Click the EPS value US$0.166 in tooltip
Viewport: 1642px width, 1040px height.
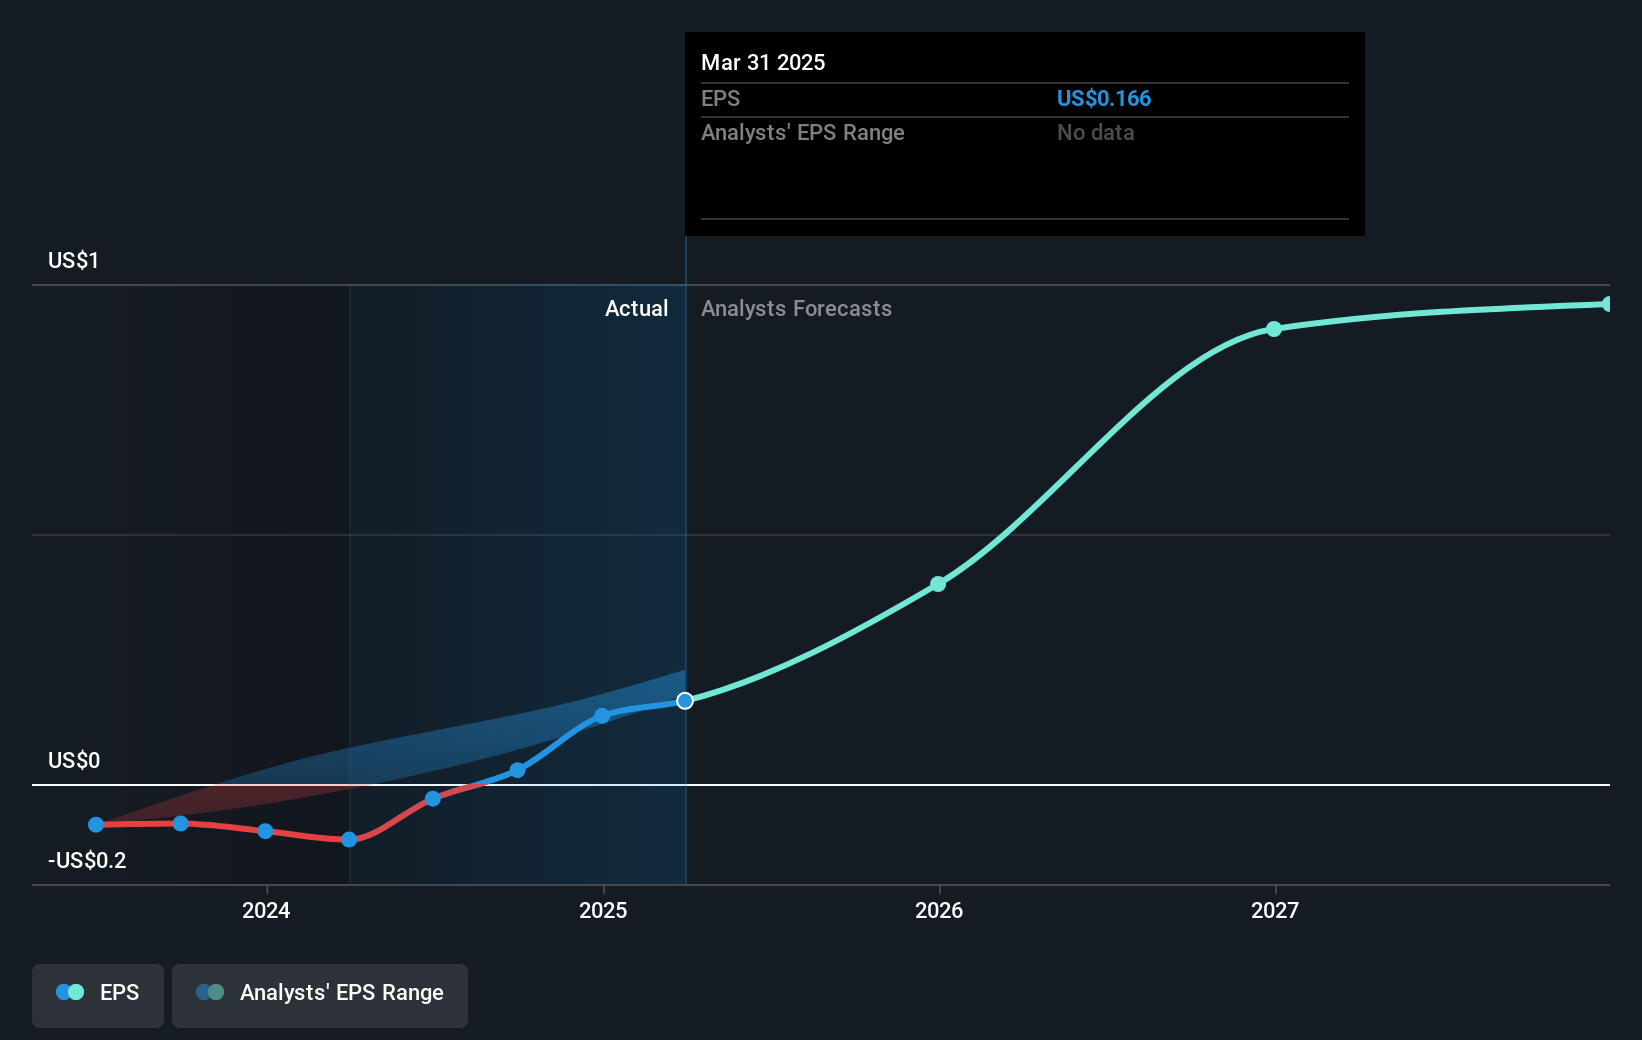tap(1104, 98)
